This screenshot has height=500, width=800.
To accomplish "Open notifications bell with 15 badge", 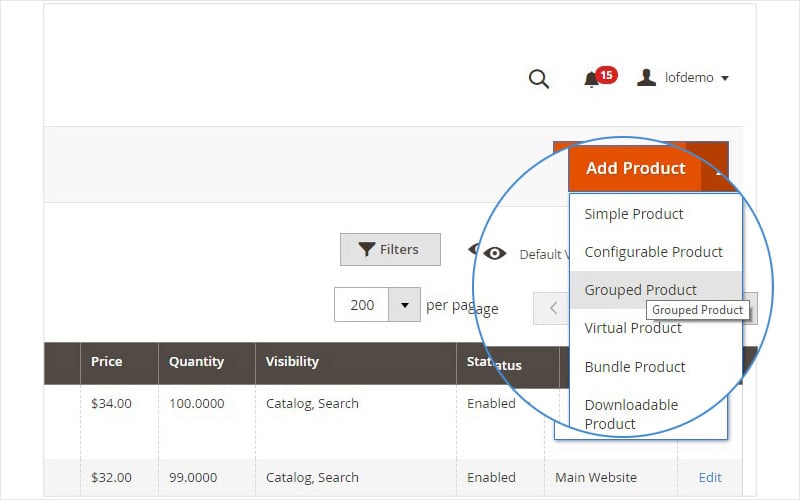I will [592, 79].
